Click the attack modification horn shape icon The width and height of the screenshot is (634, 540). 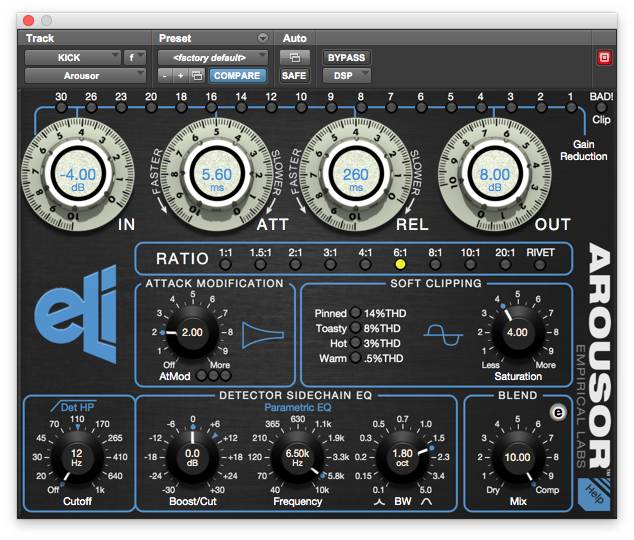click(263, 335)
